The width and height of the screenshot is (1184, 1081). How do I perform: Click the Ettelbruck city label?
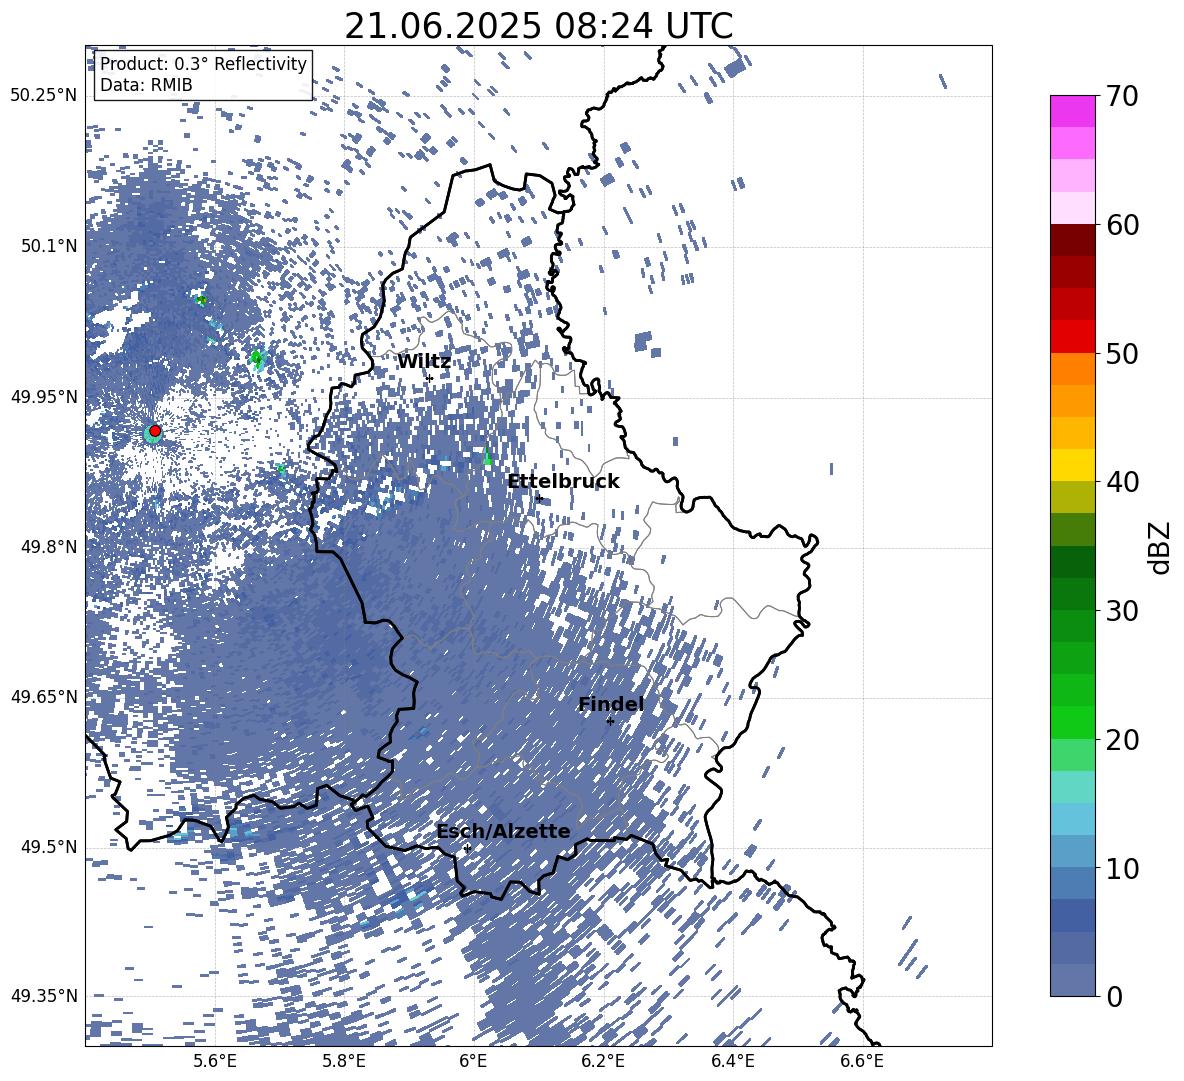[x=563, y=482]
